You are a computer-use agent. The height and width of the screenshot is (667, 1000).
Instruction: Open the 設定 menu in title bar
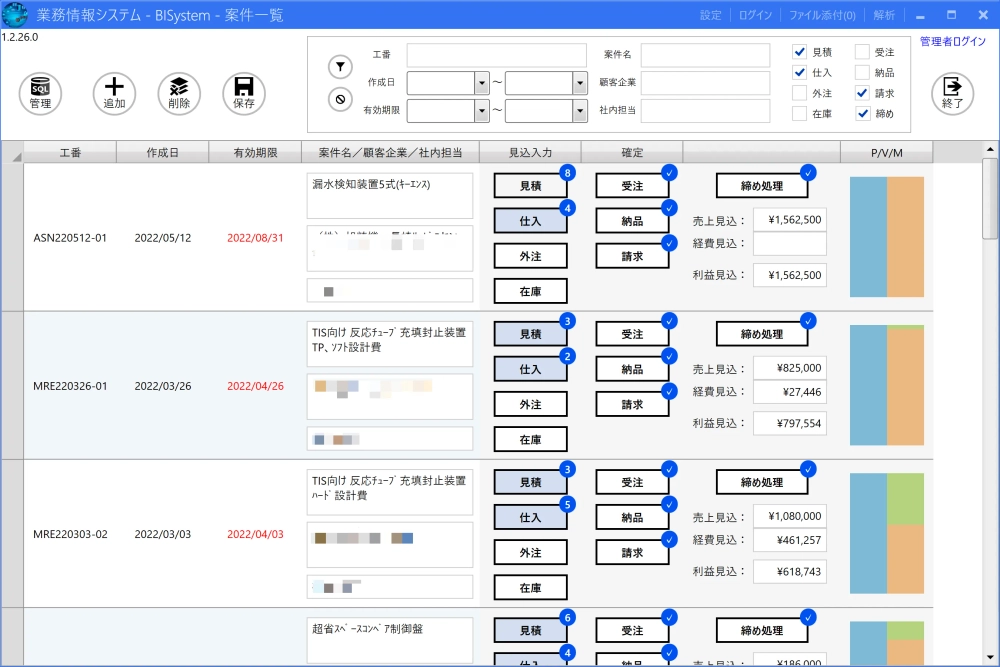coord(710,15)
